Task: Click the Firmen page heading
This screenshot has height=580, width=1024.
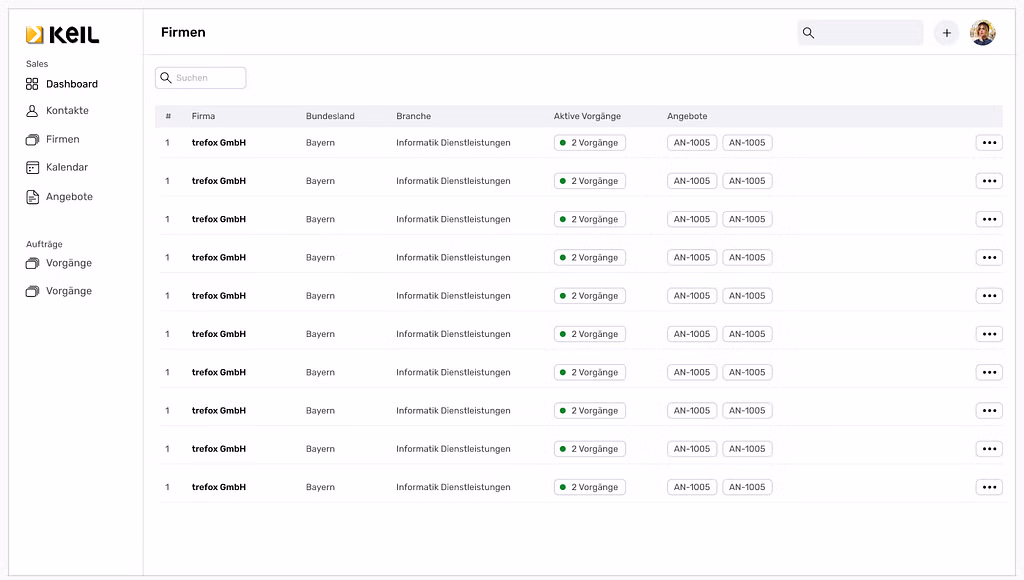Action: [183, 32]
